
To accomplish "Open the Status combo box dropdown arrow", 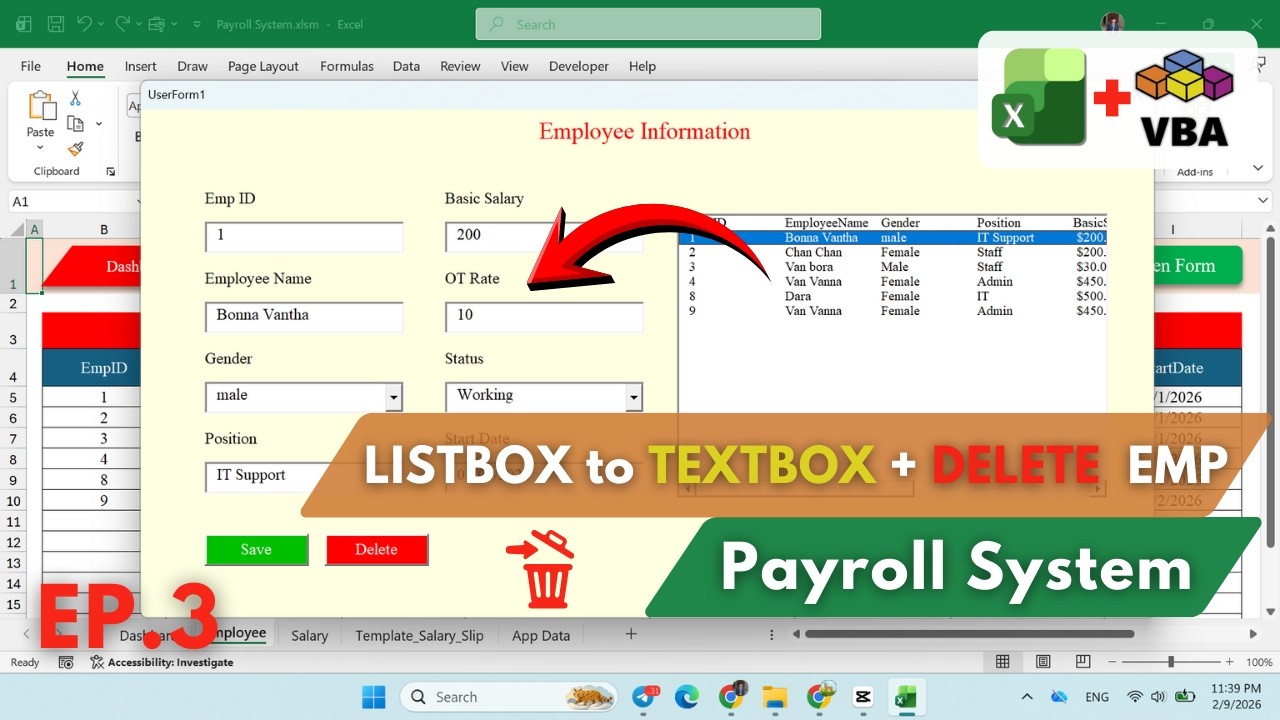I will [x=634, y=397].
